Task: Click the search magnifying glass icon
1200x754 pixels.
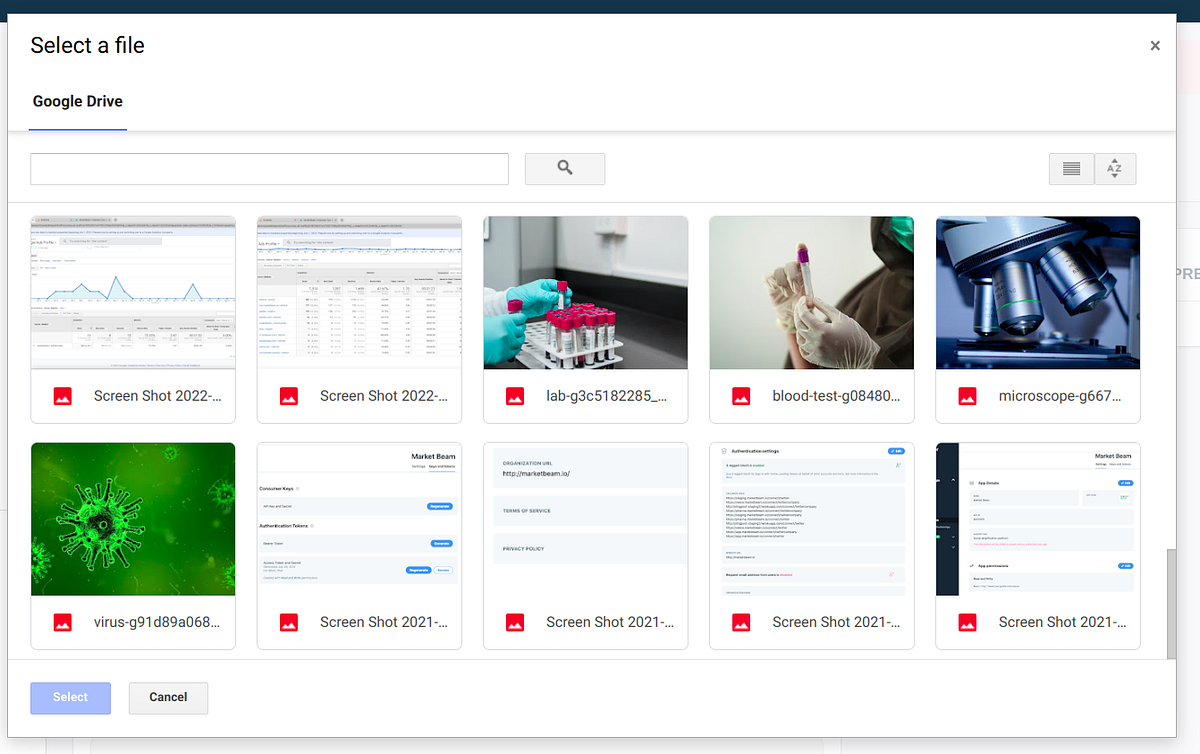Action: (564, 168)
